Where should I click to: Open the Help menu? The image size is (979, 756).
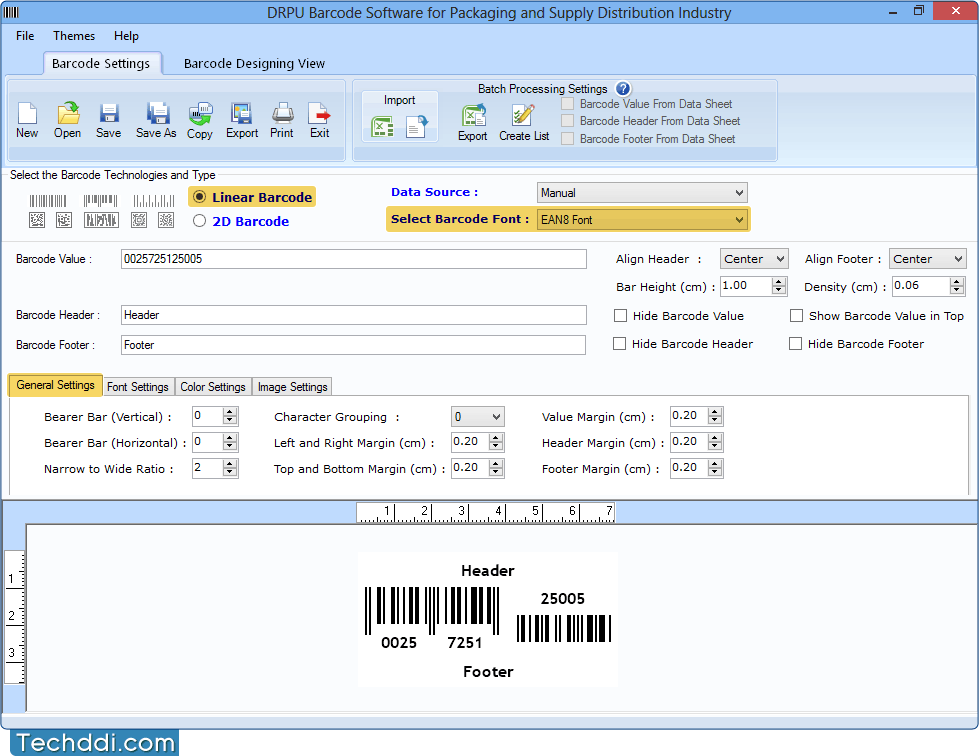[126, 36]
